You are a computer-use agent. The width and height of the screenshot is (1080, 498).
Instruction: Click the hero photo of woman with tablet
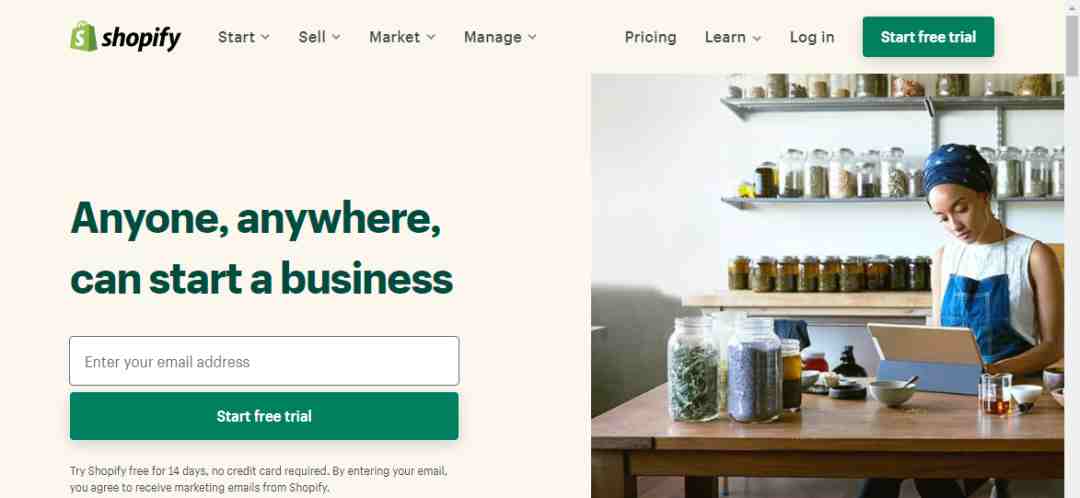tap(827, 285)
